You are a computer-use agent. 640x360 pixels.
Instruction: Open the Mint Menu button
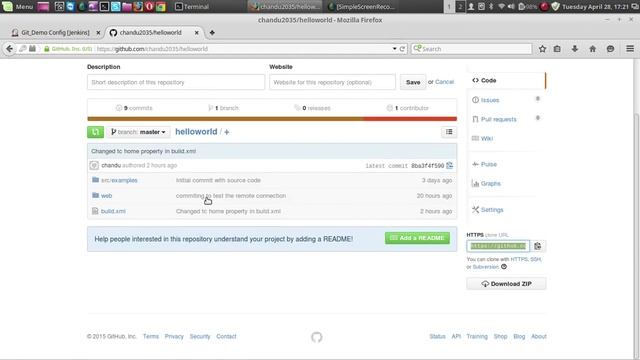(x=18, y=7)
